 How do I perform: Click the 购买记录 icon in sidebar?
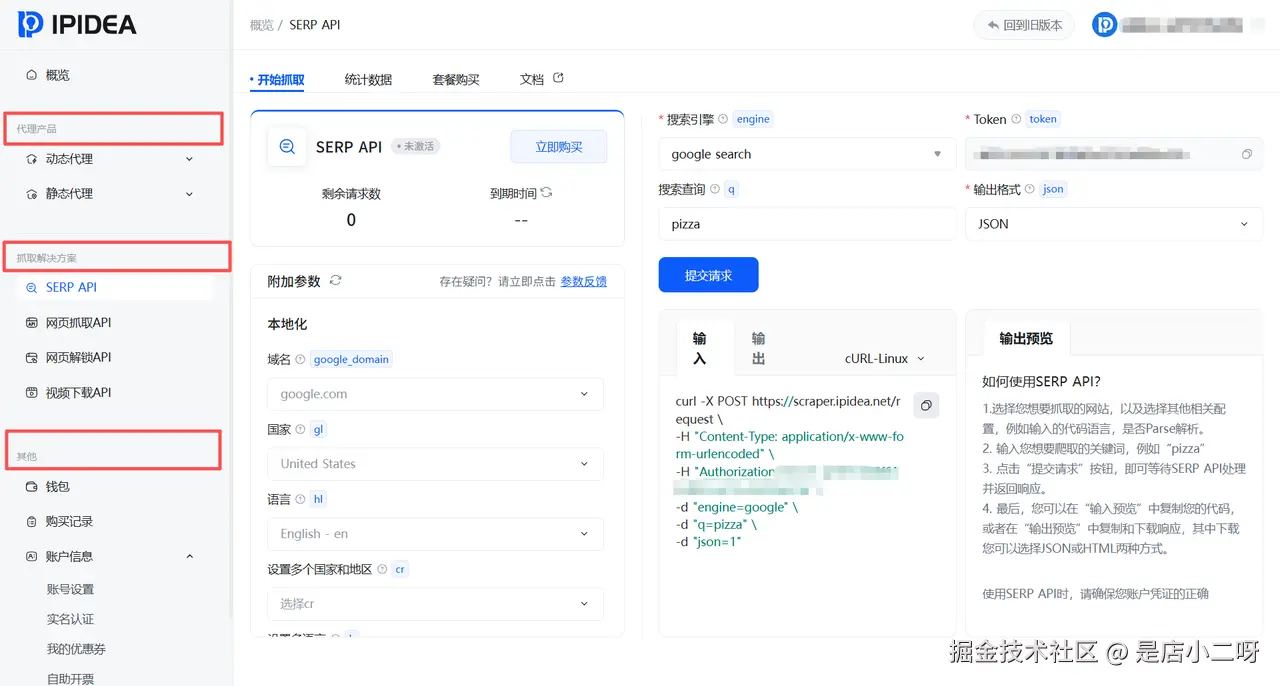[x=31, y=522]
